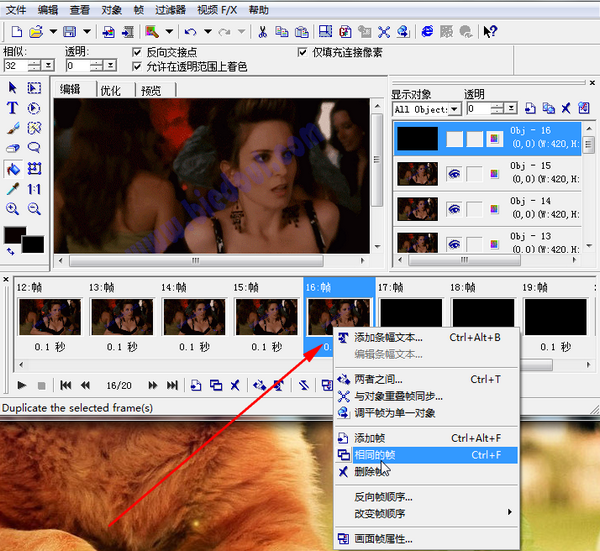Open the 文件 menu
Image resolution: width=600 pixels, height=551 pixels.
tap(16, 10)
